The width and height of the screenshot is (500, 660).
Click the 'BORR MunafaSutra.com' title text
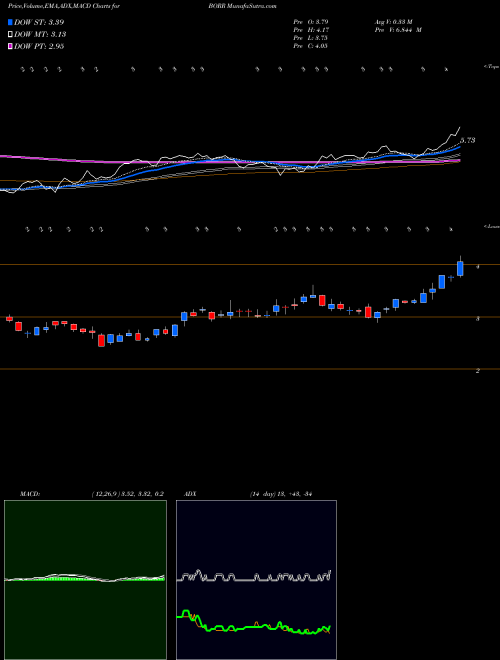click(x=242, y=6)
